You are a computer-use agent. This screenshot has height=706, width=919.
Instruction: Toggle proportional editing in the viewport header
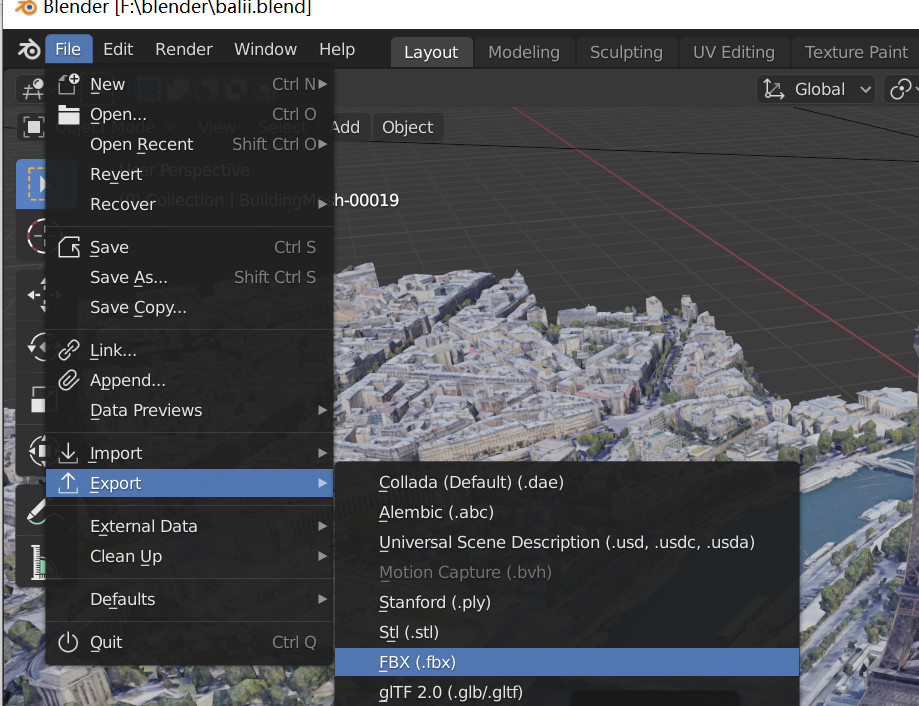point(903,89)
